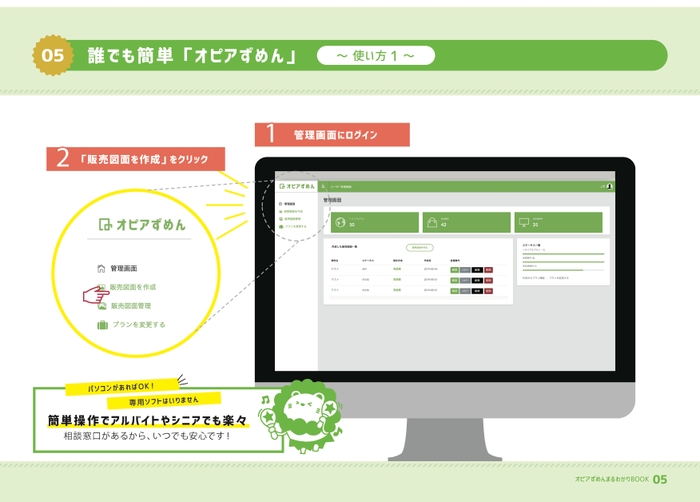Screen dimensions: 700x502
Task: Open 販売図面管理 in the monitor's small sidebar
Action: click(x=290, y=219)
